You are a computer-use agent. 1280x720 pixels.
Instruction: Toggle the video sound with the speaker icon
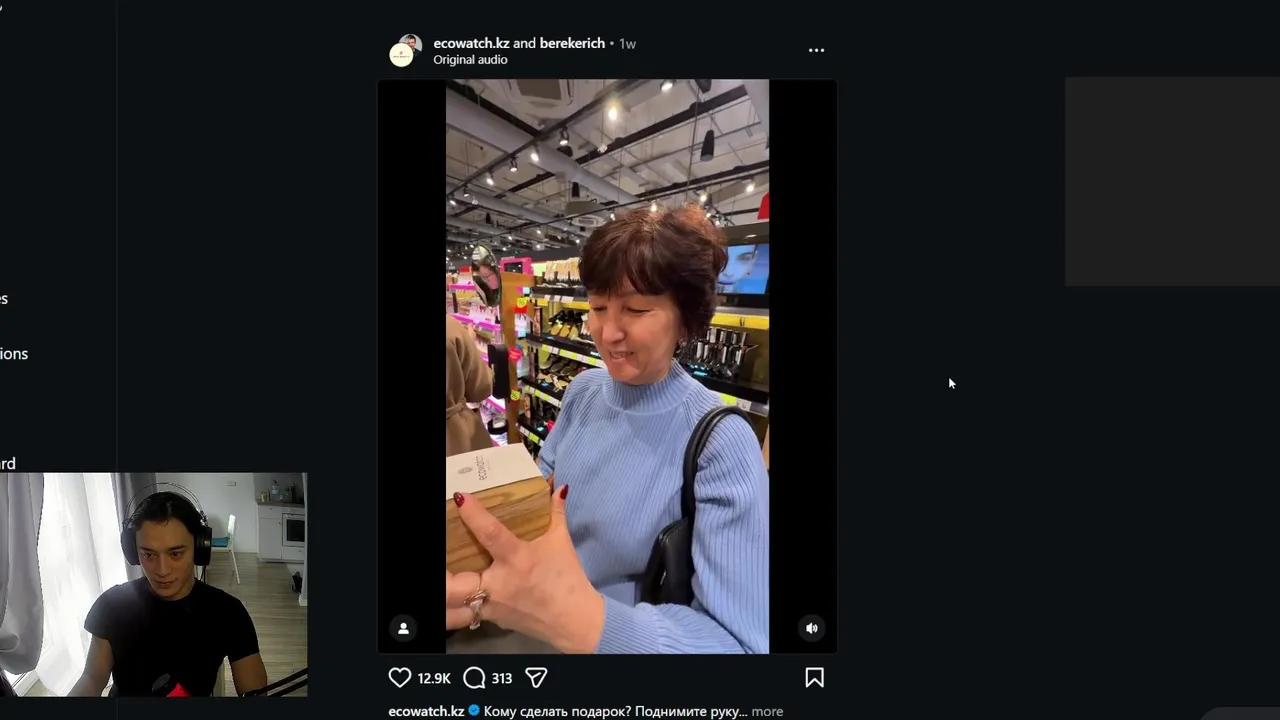[x=811, y=628]
